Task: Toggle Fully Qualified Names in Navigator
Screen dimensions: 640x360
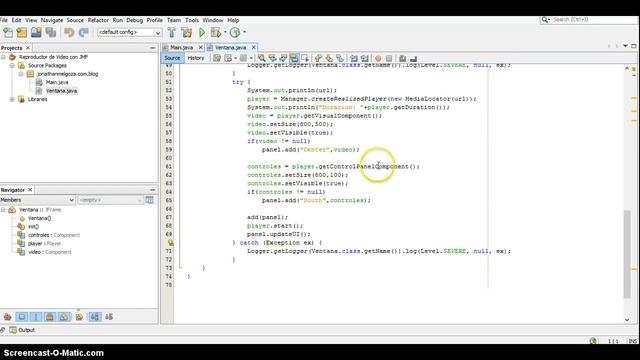Action: tap(79, 317)
